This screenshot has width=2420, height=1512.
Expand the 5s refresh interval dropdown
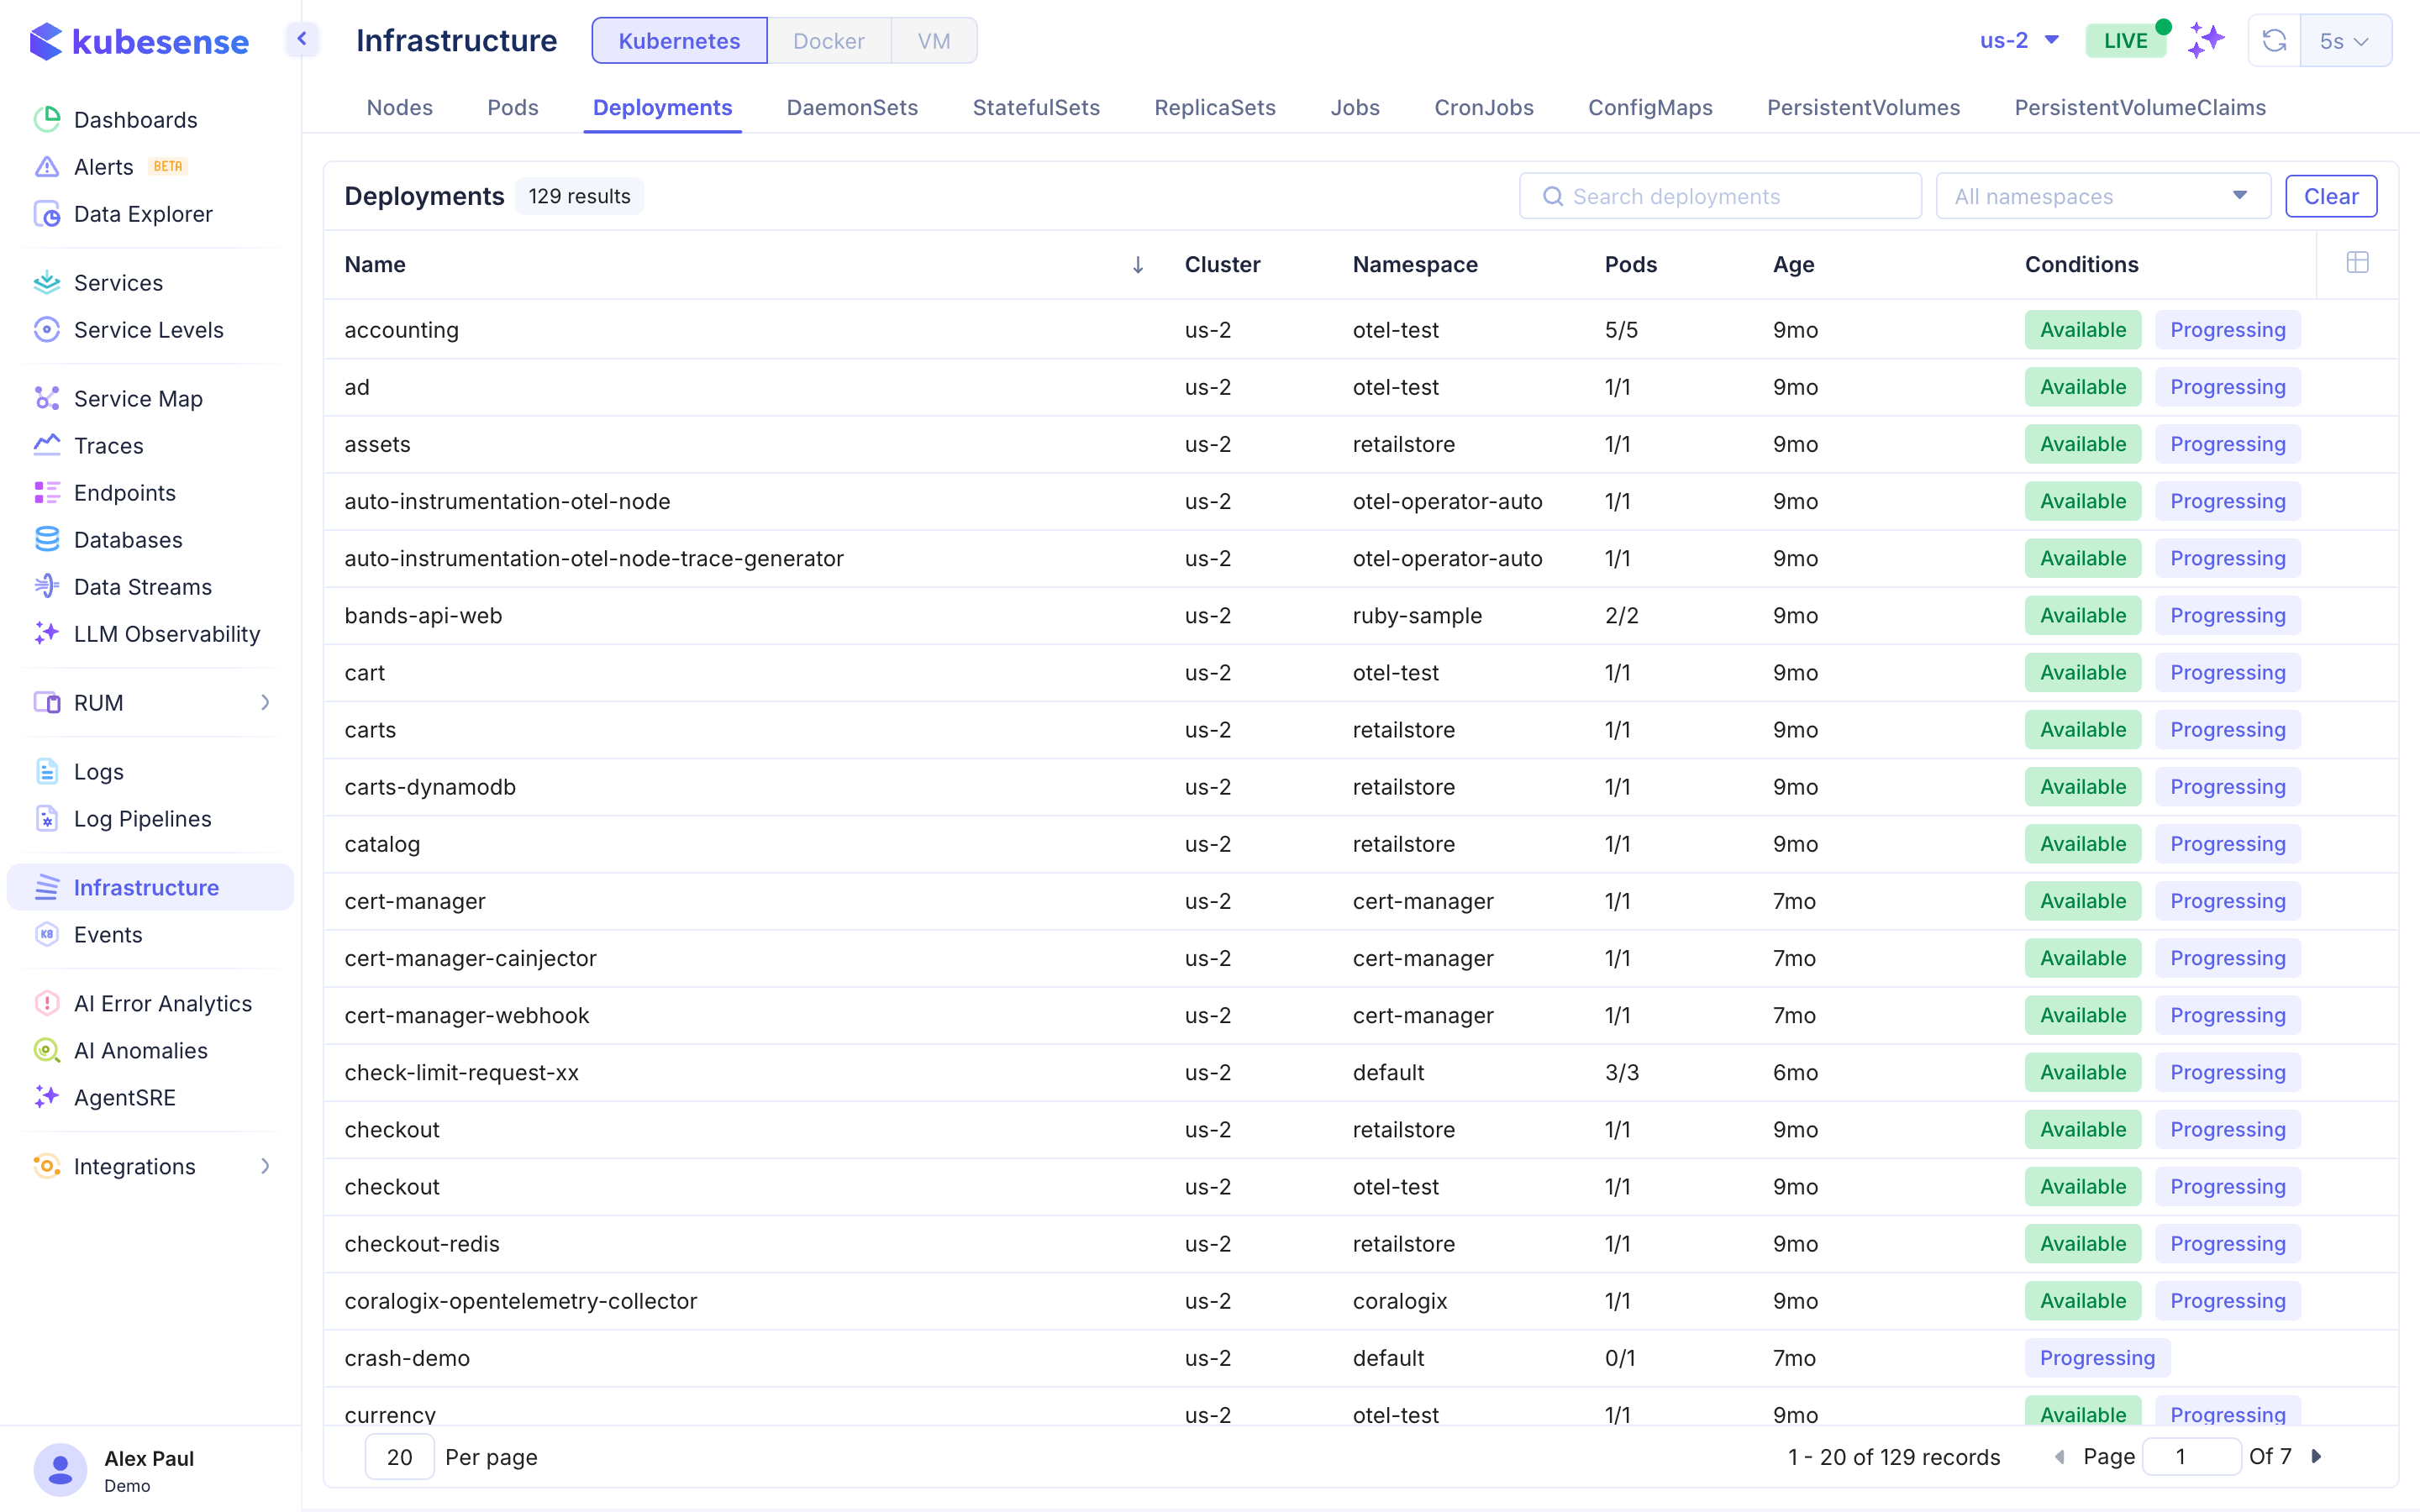2344,41
